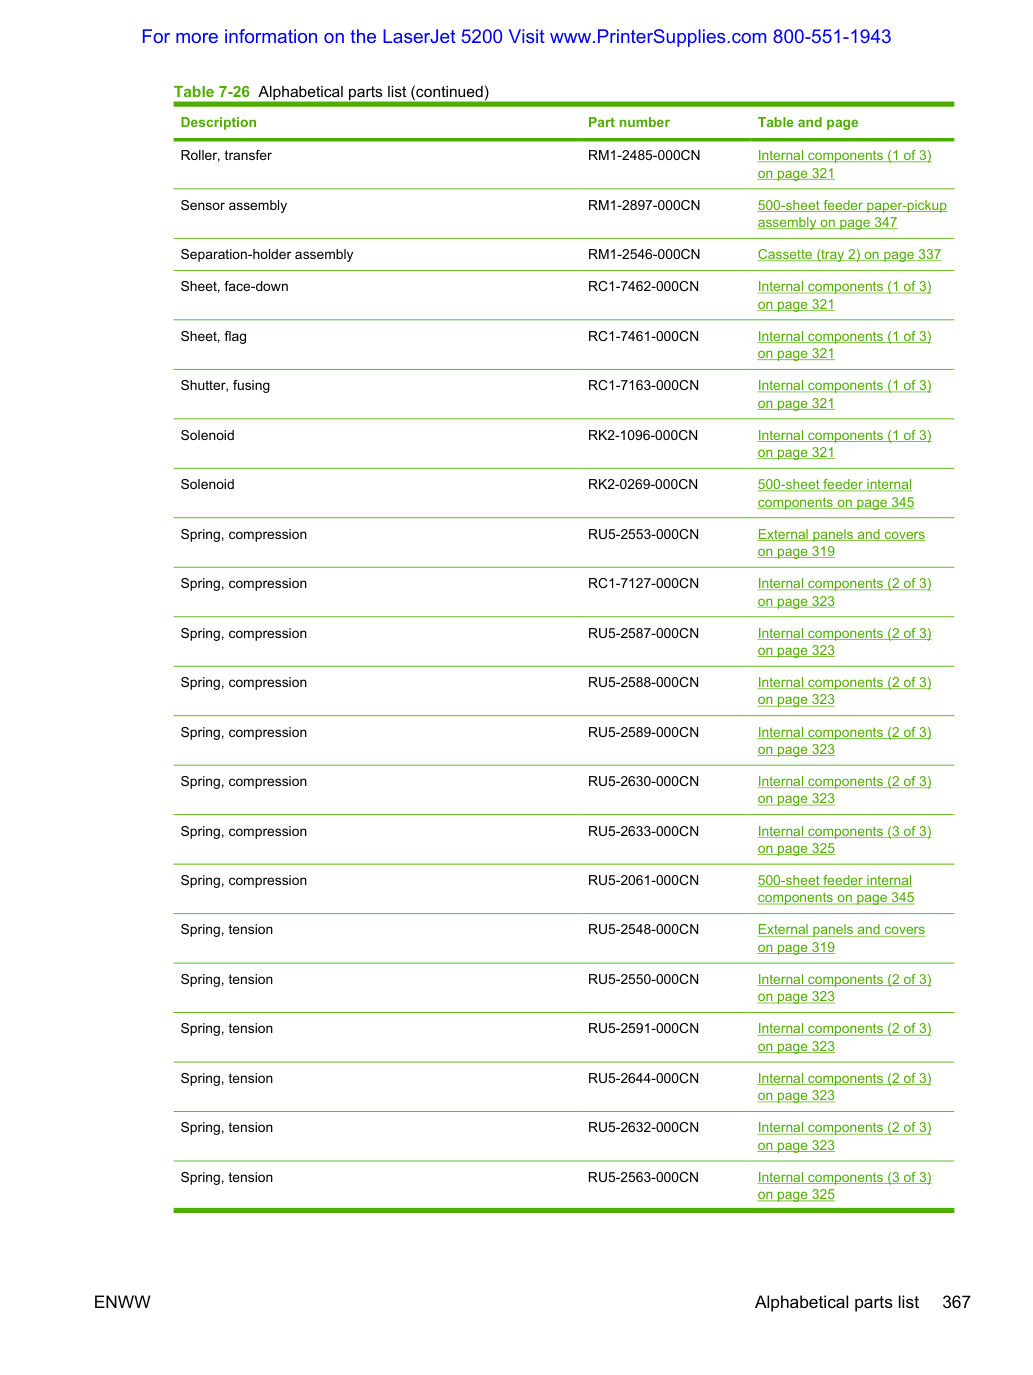1033x1375 pixels.
Task: Open link beside part RU5-2587-000CN
Action: pos(844,642)
